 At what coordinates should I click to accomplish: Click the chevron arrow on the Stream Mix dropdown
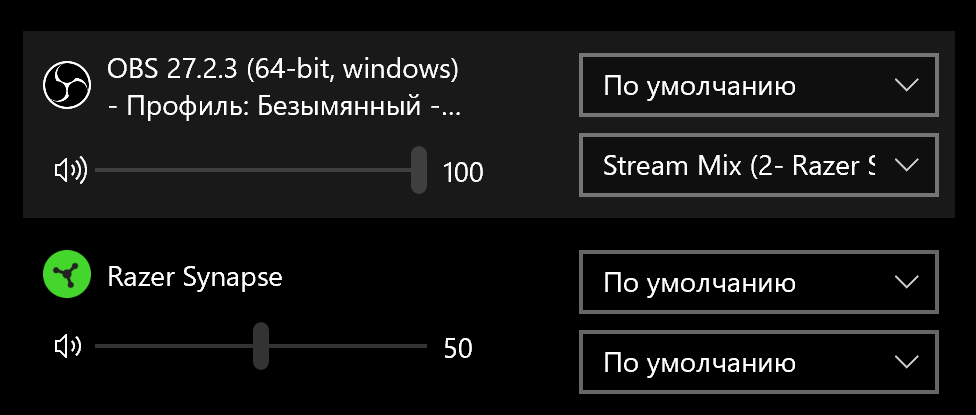click(906, 165)
